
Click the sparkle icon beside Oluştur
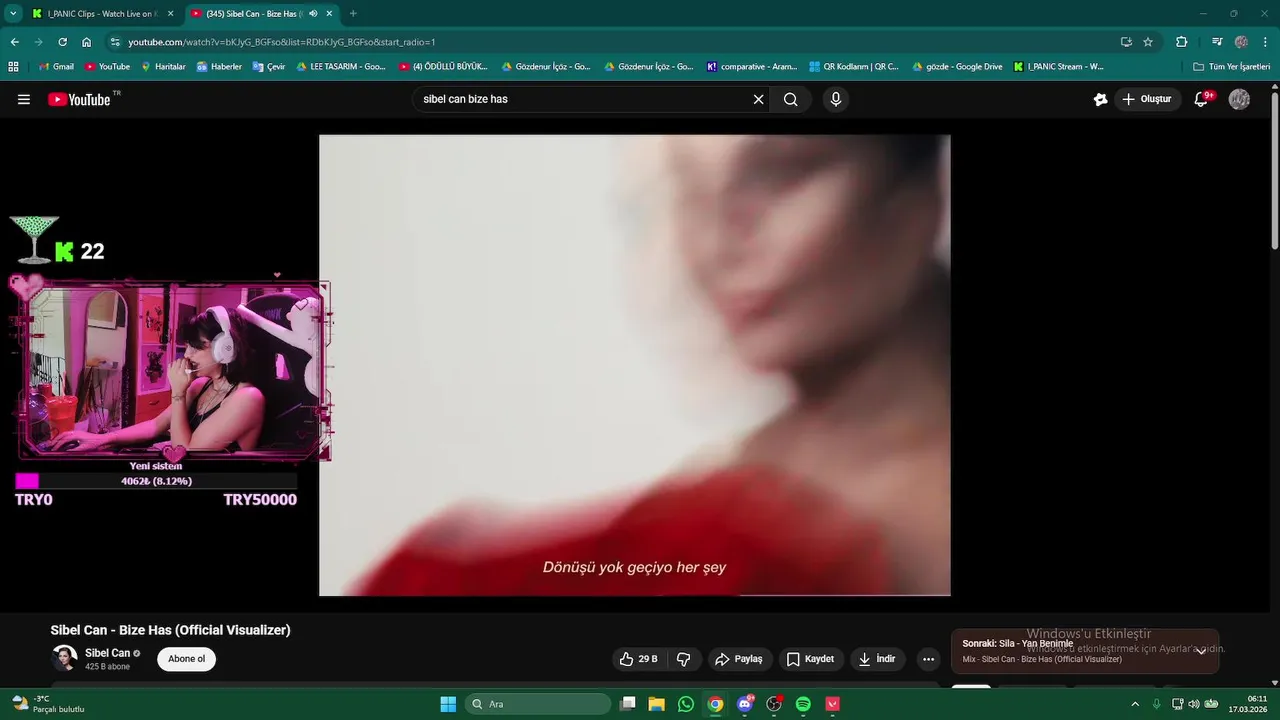1100,99
